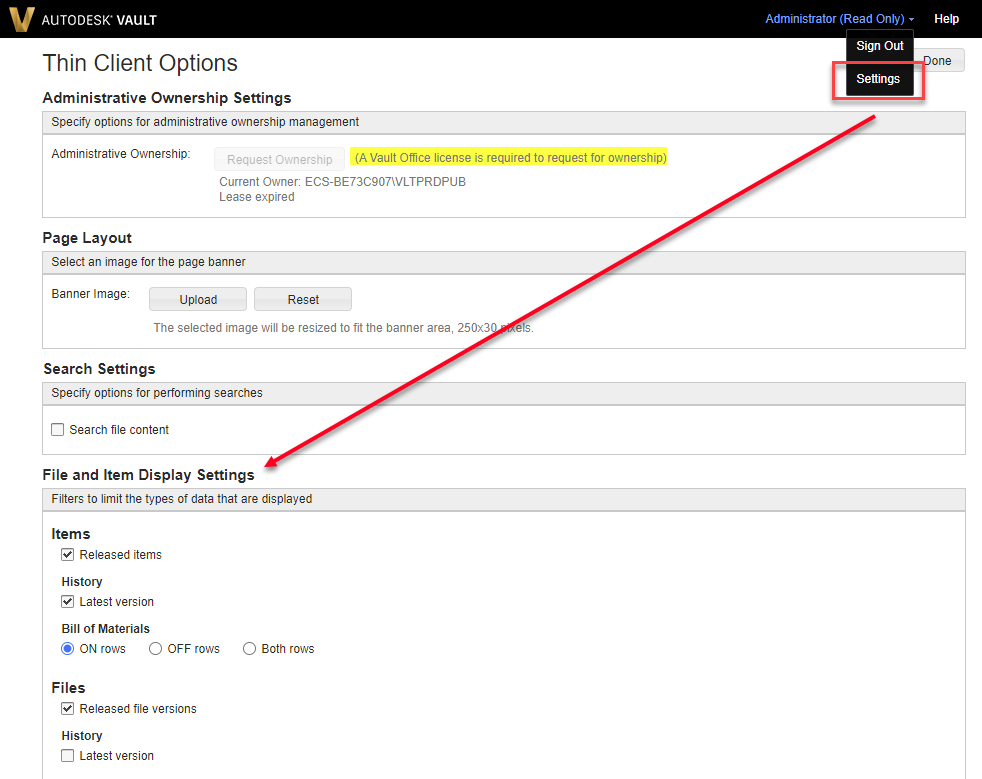Uncheck the Released items checkbox
The width and height of the screenshot is (982, 779).
(67, 554)
